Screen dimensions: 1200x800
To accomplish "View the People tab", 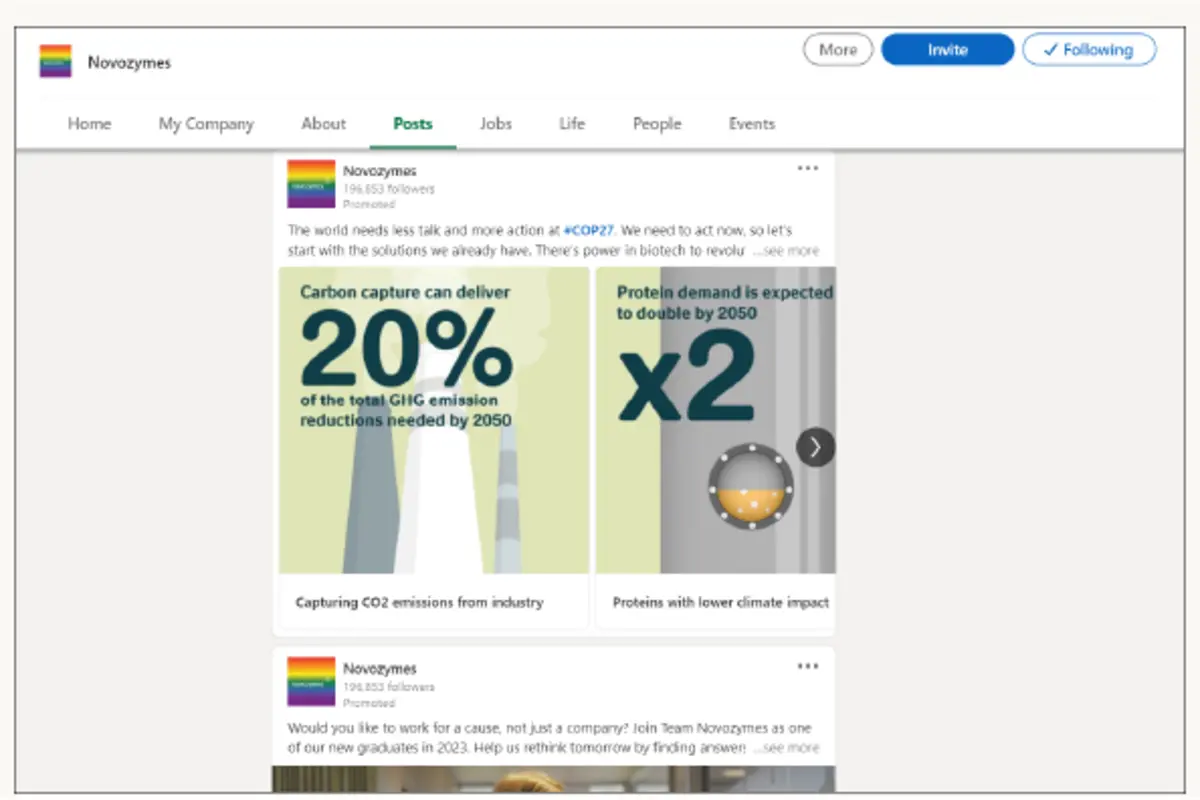I will [x=657, y=124].
